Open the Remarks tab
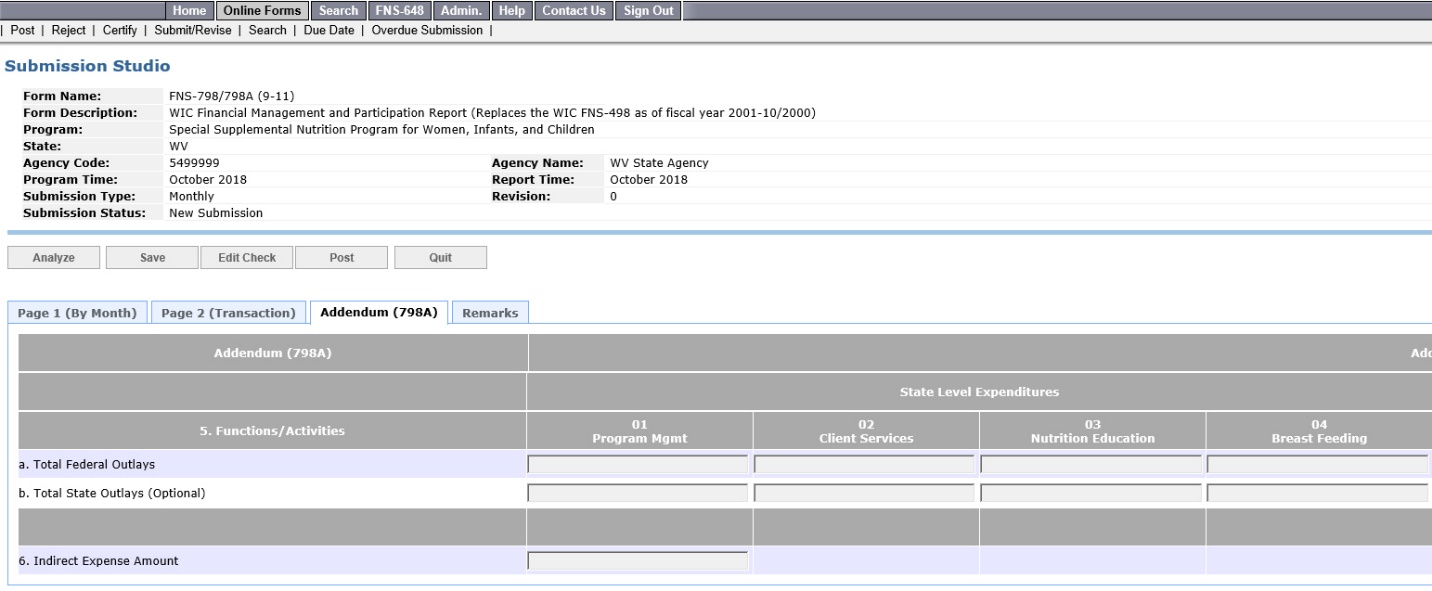The image size is (1432, 591). click(490, 313)
